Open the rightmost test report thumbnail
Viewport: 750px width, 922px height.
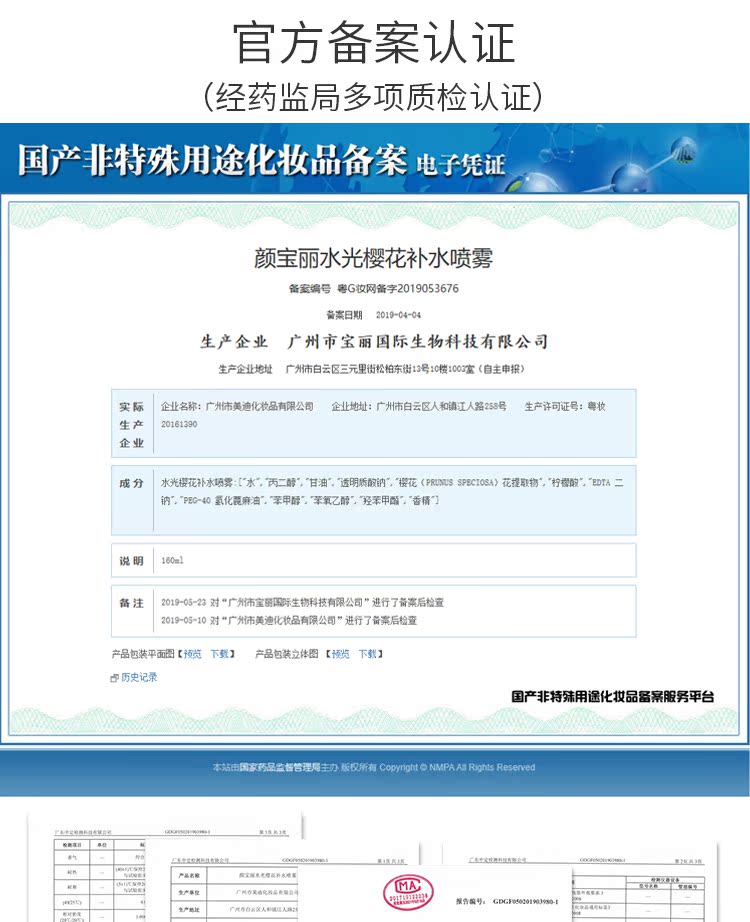tap(644, 882)
